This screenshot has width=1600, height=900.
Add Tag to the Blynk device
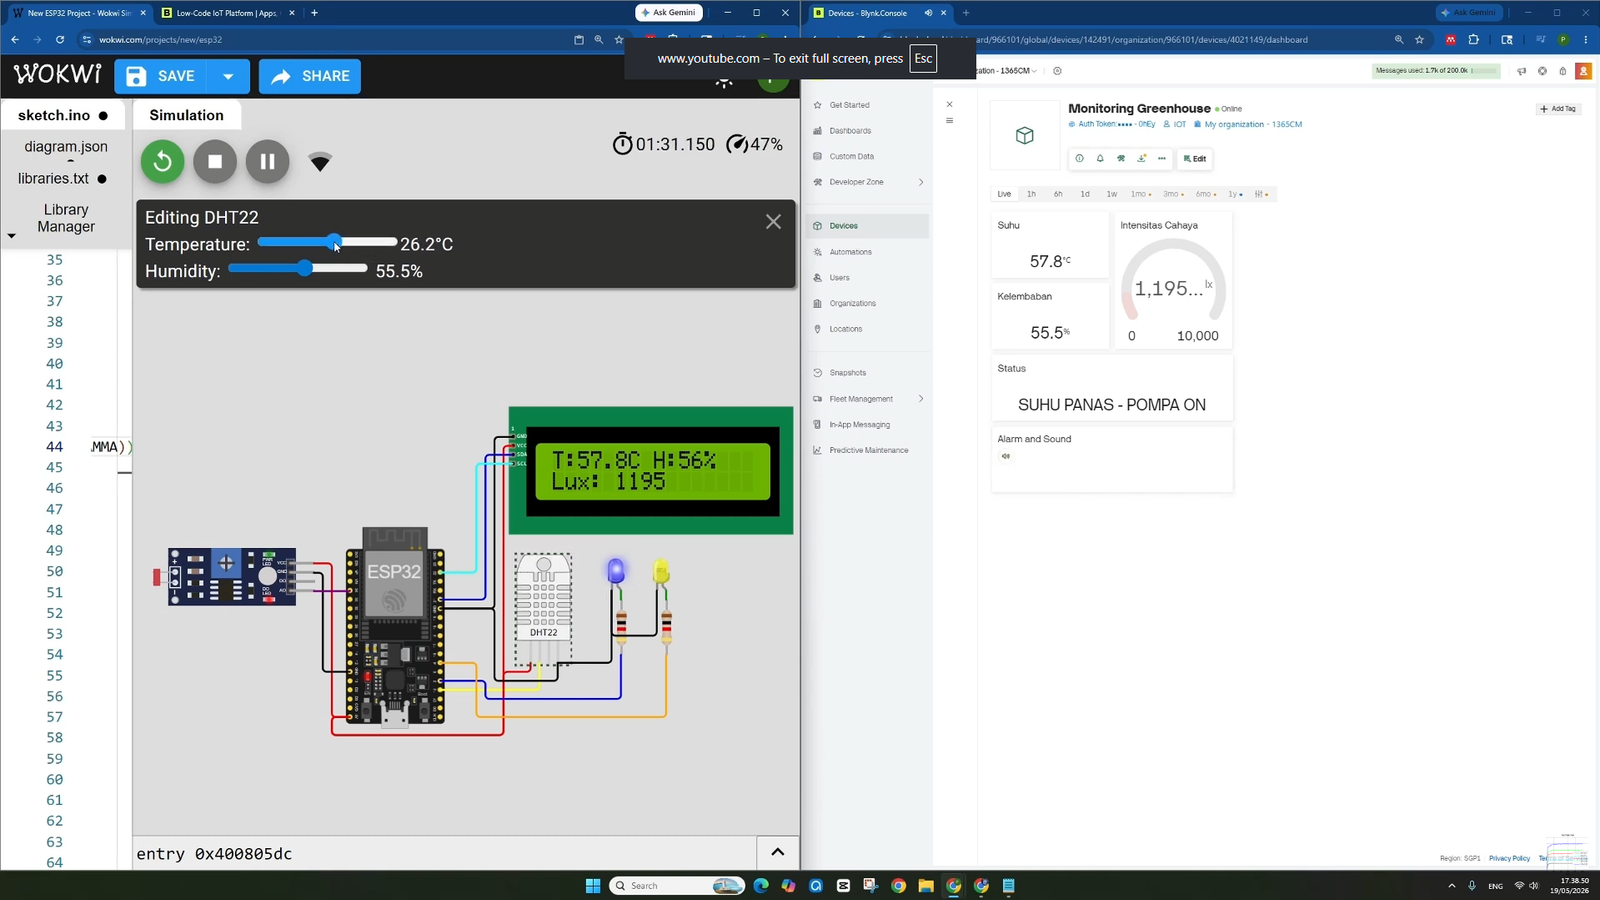pos(1558,108)
